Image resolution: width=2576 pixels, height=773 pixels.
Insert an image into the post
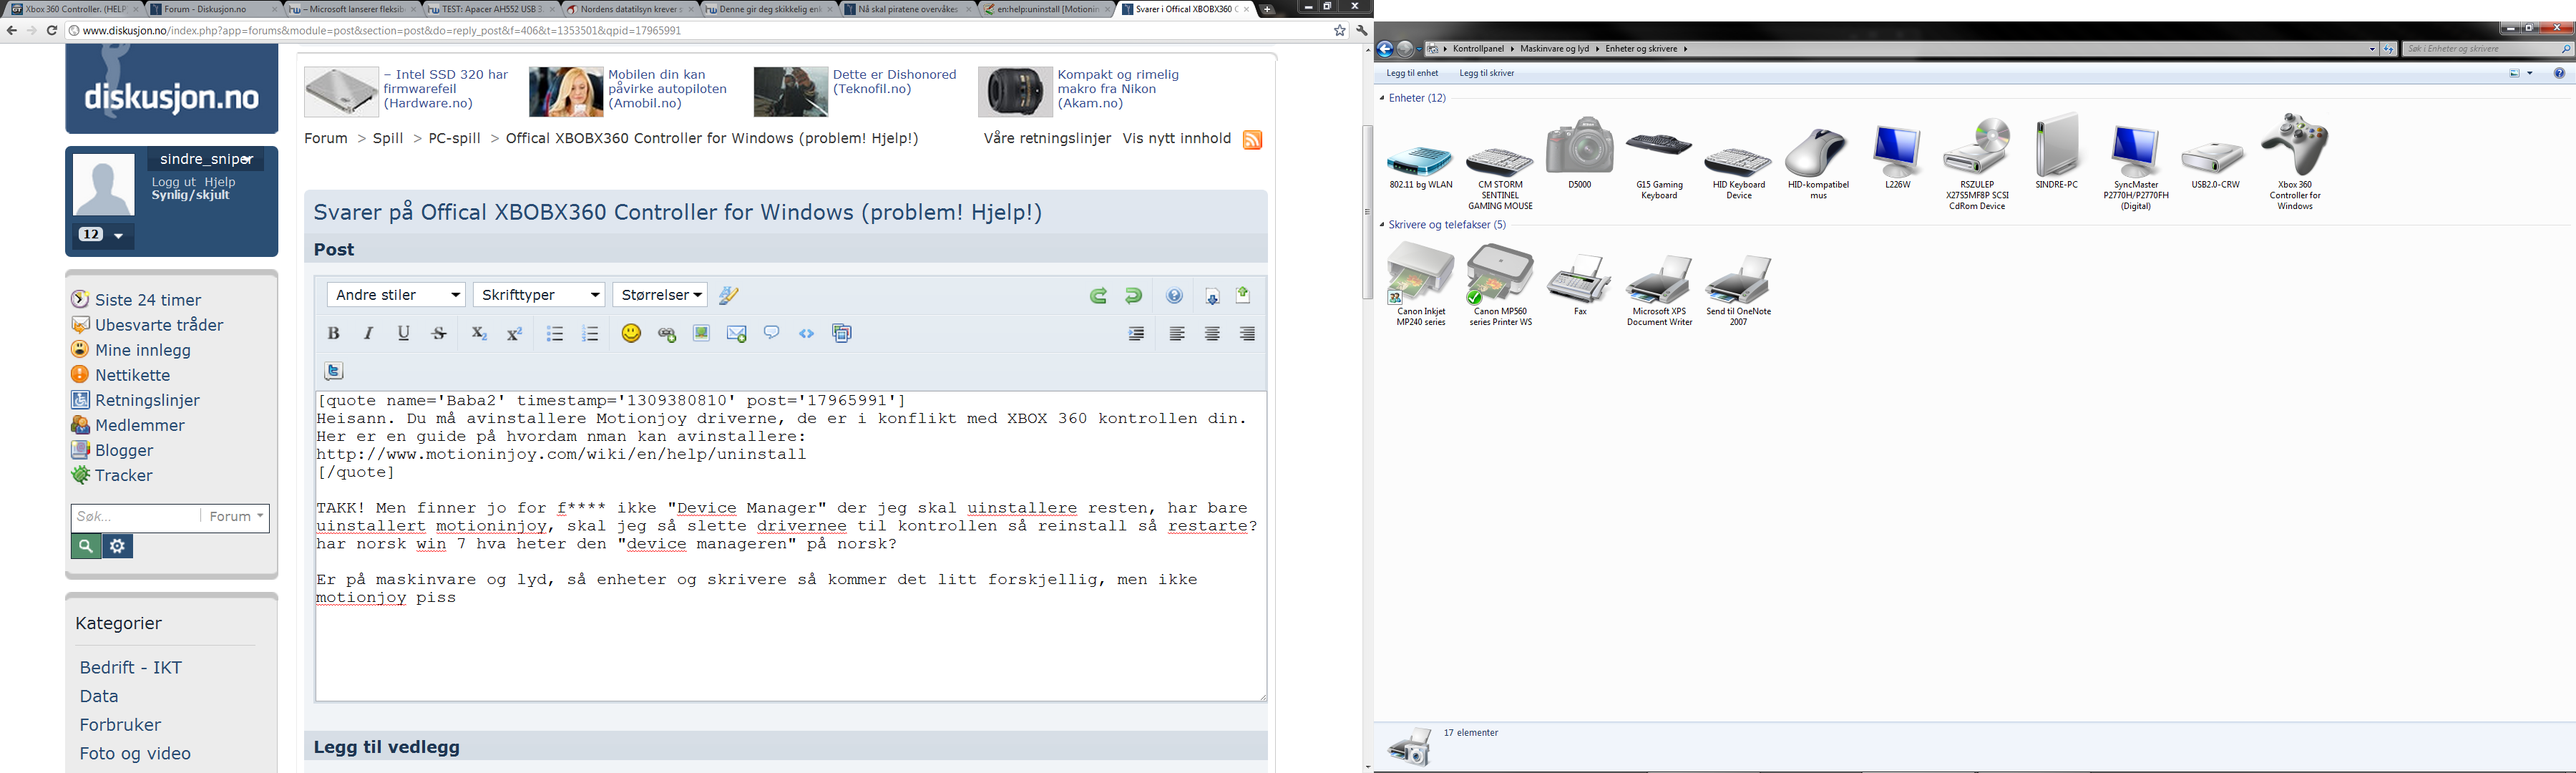(701, 333)
